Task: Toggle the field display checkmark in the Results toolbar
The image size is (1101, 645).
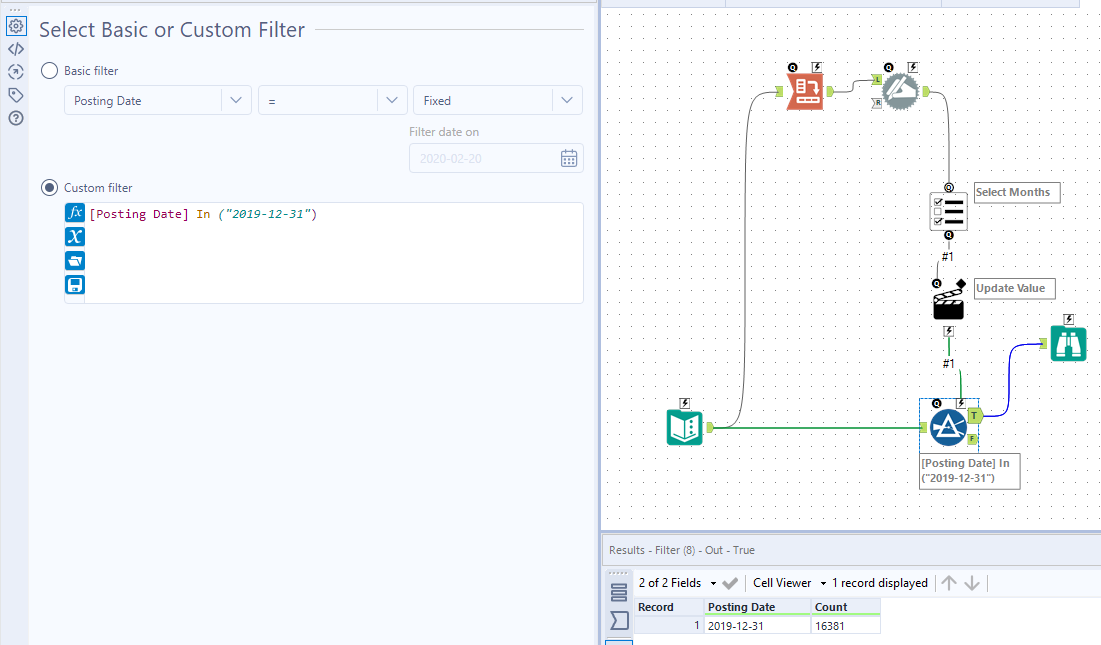Action: click(729, 582)
